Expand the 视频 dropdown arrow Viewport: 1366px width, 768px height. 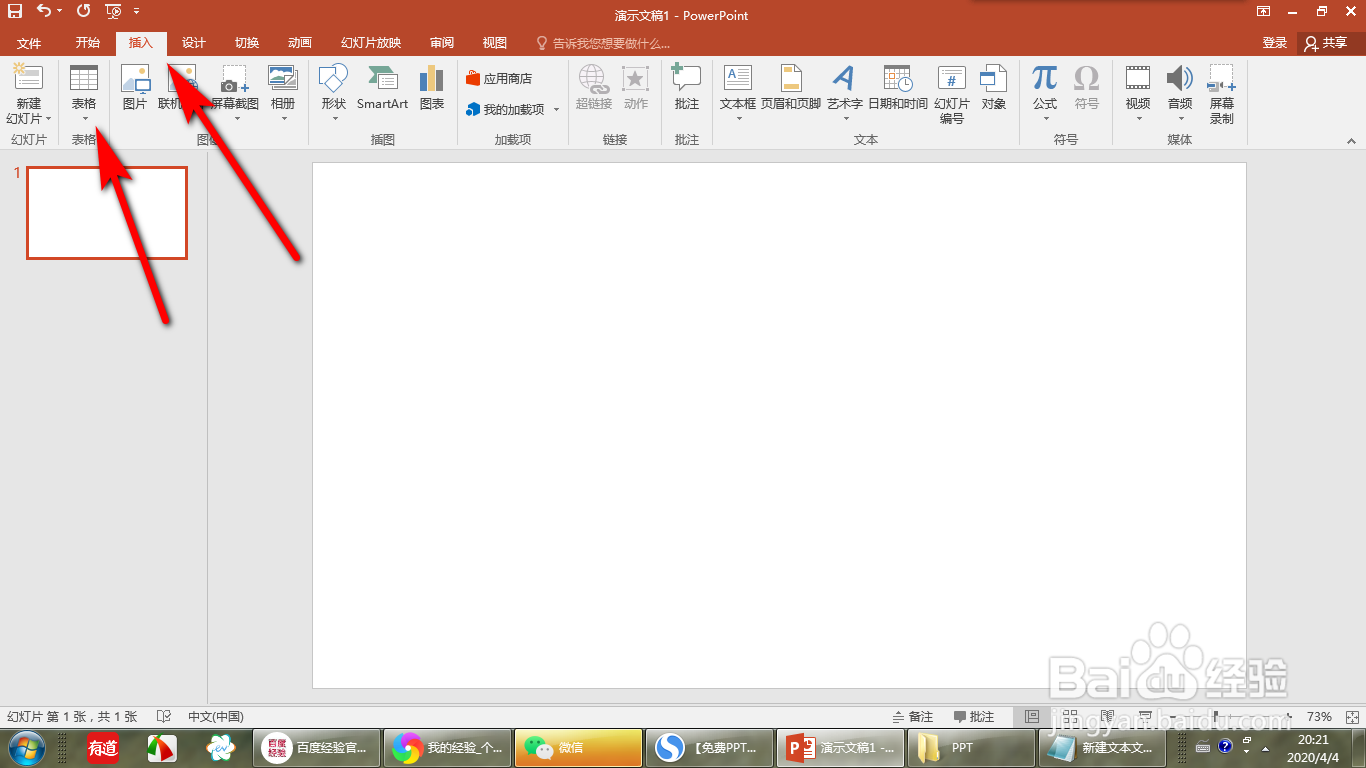[1138, 119]
